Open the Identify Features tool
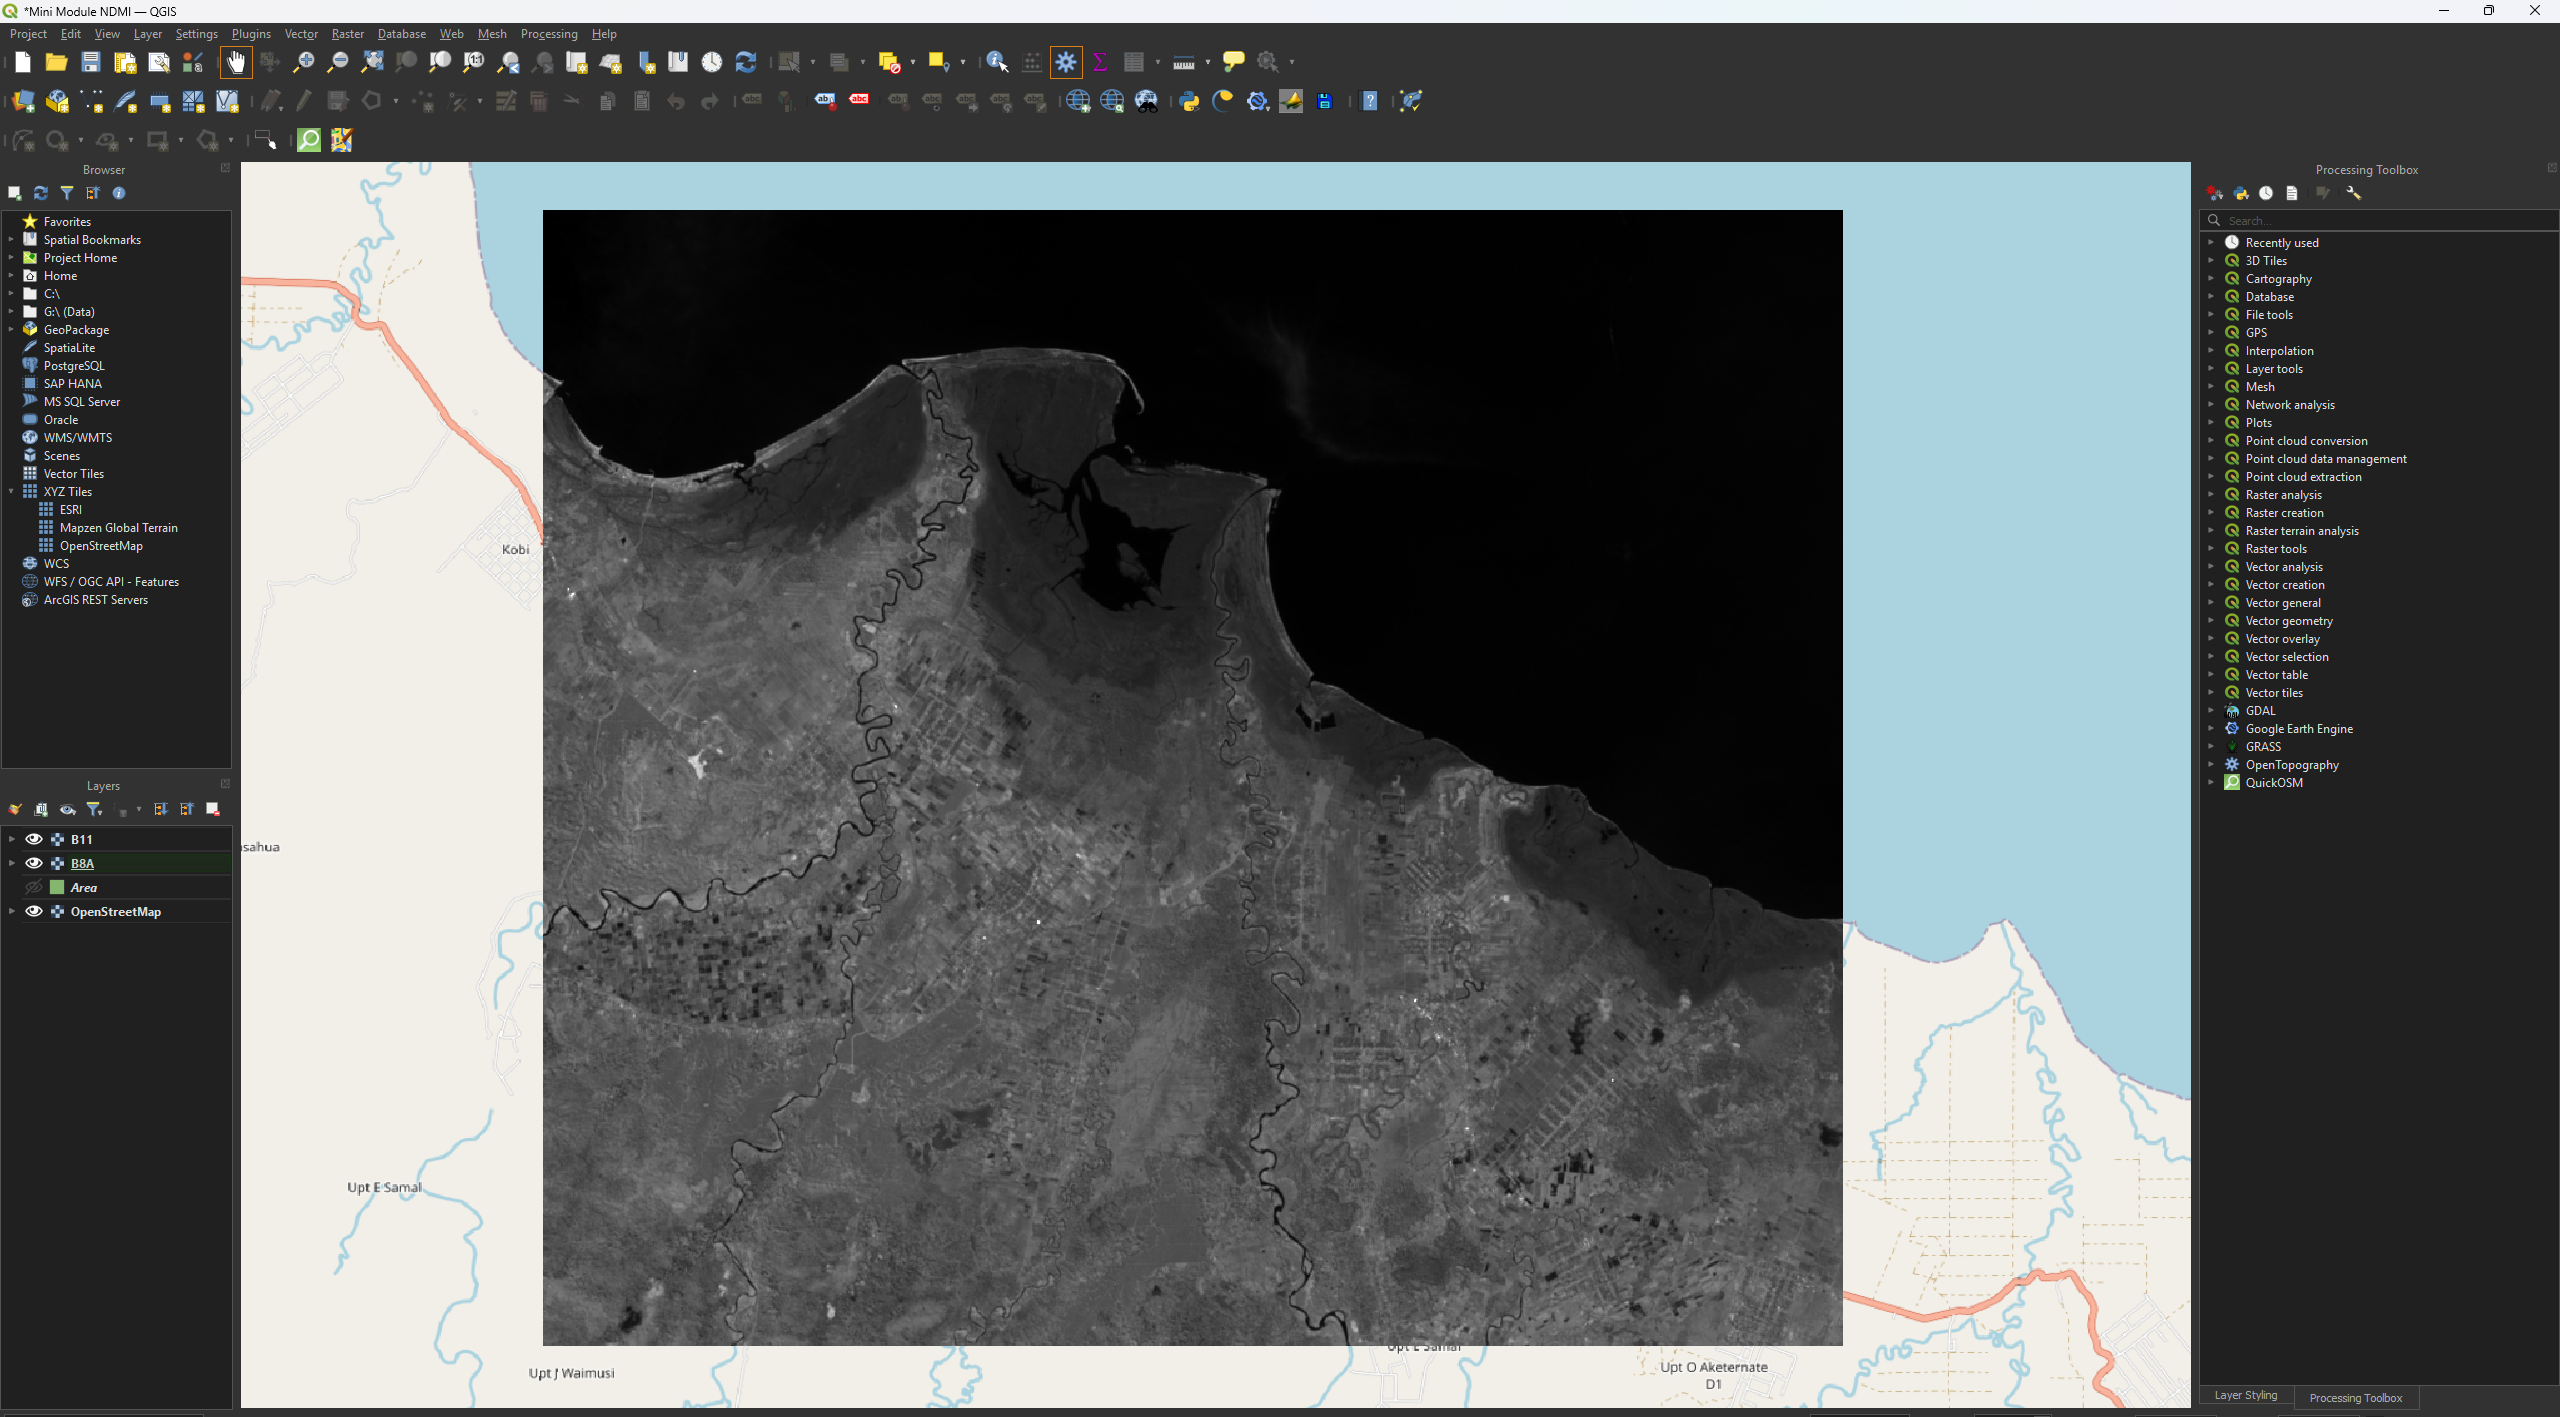The width and height of the screenshot is (2560, 1417). tap(996, 62)
